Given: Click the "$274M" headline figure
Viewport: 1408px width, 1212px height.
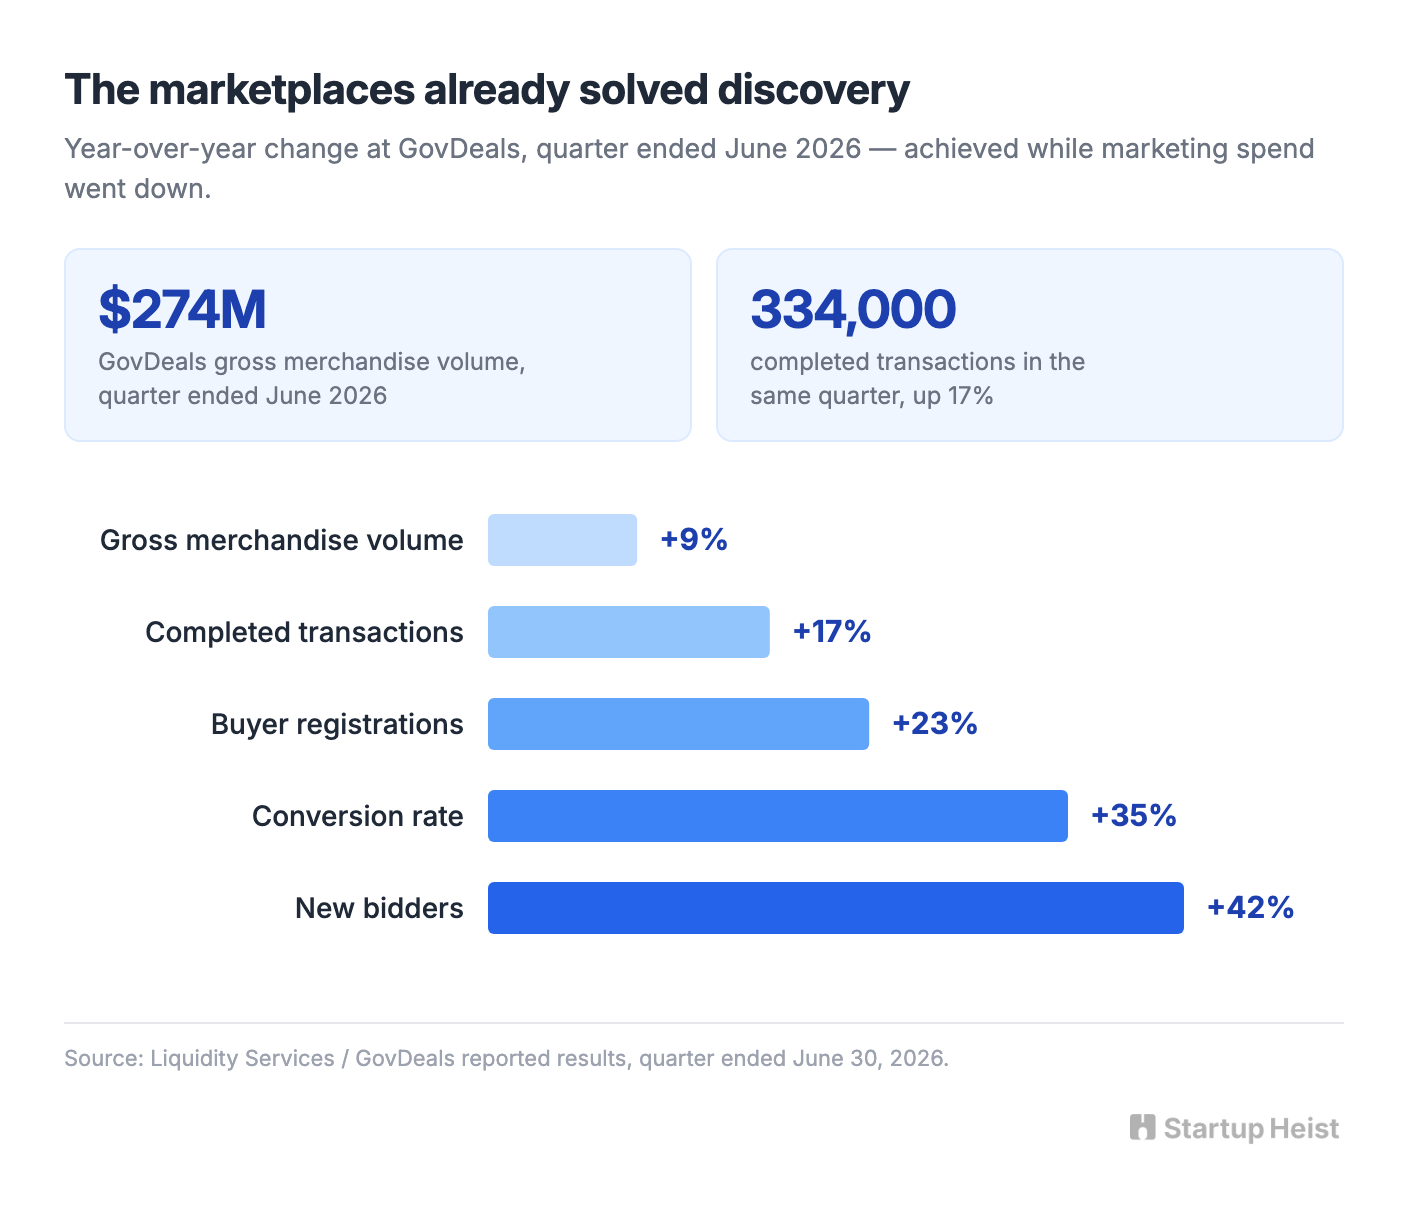Looking at the screenshot, I should pos(182,309).
